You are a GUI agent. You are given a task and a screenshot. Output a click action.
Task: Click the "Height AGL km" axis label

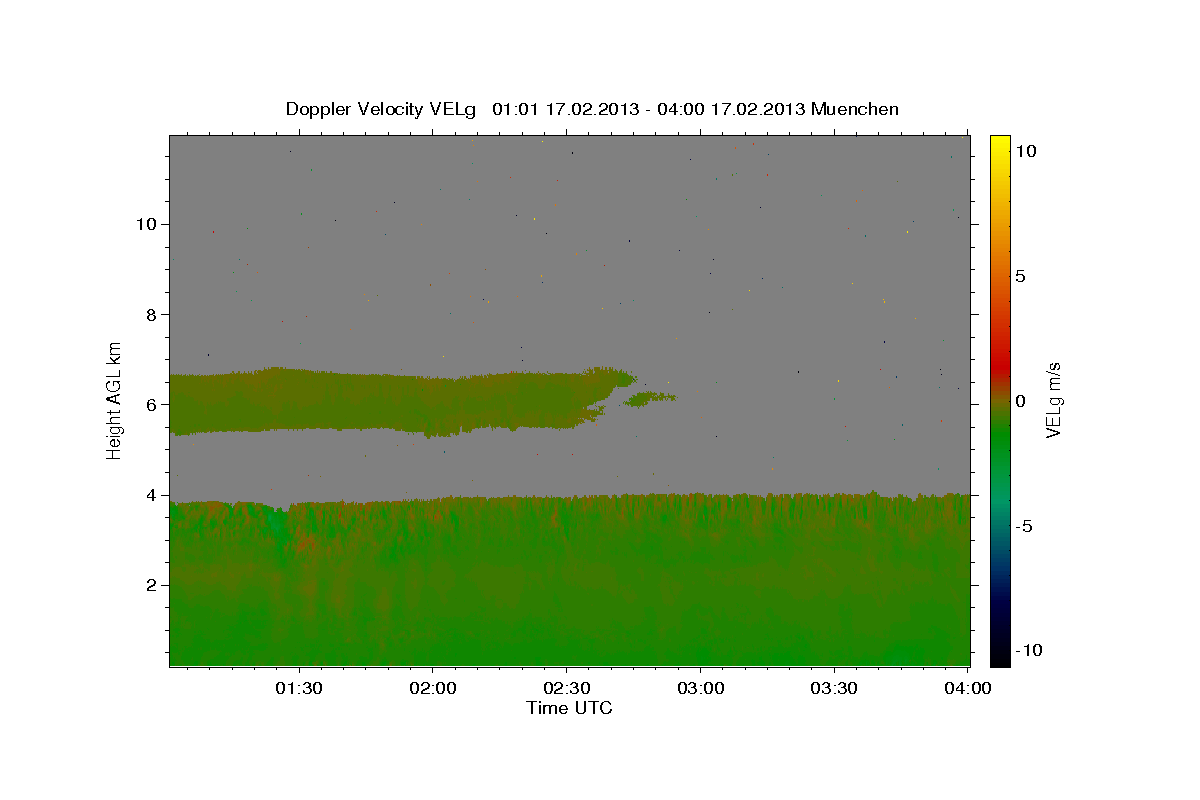pos(115,400)
